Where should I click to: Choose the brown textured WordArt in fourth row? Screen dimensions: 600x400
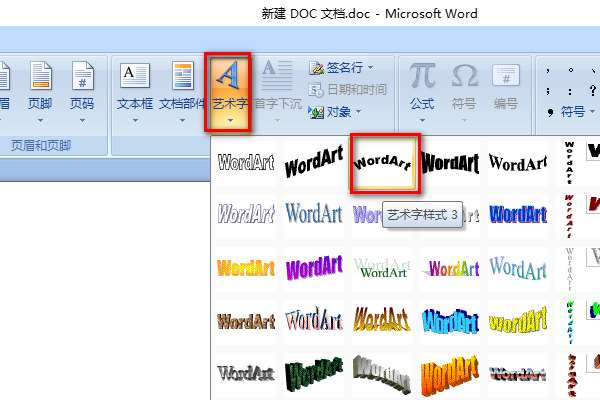click(246, 321)
